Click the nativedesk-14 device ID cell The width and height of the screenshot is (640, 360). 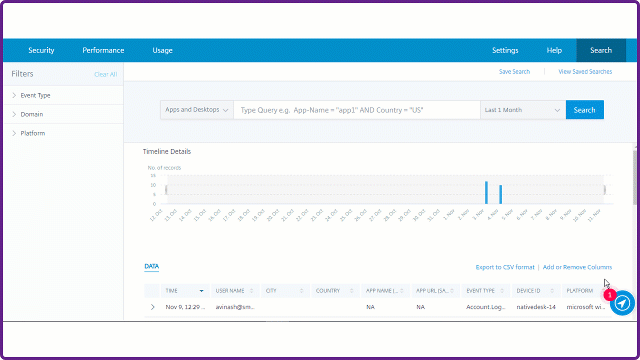tap(536, 307)
